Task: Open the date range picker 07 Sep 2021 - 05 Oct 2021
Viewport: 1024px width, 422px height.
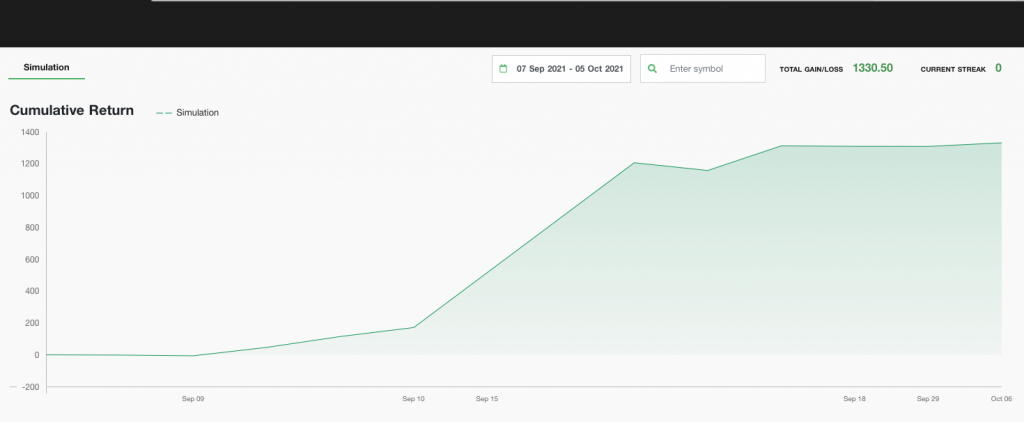Action: point(561,69)
